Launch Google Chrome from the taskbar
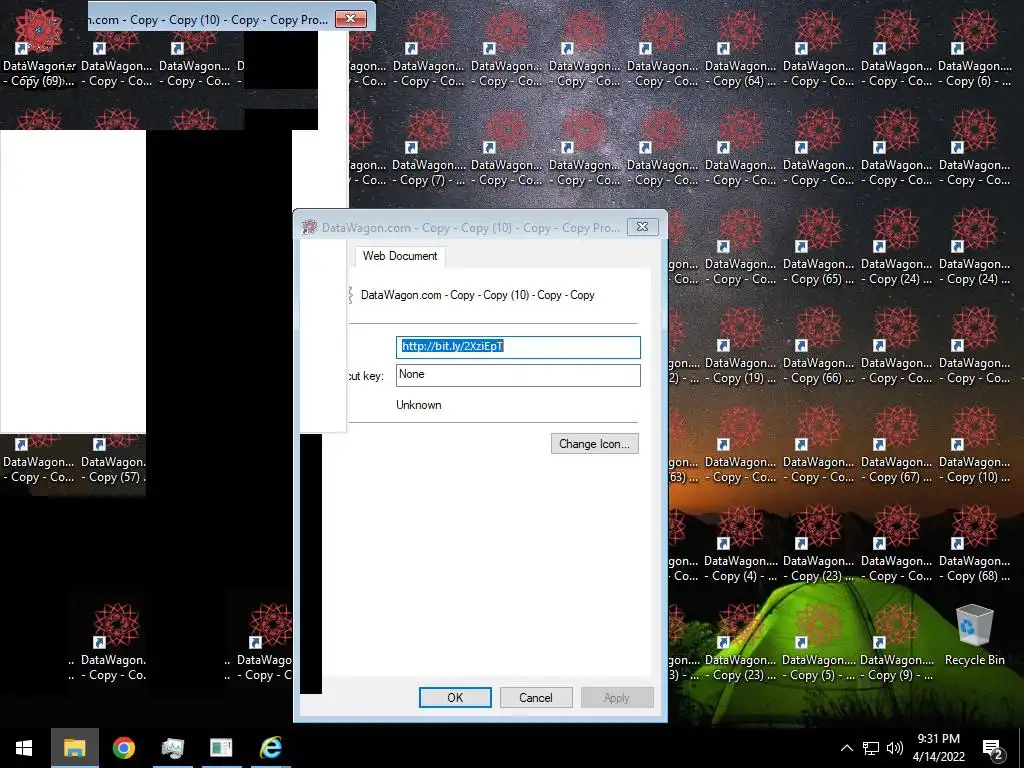The height and width of the screenshot is (768, 1024). click(x=123, y=748)
